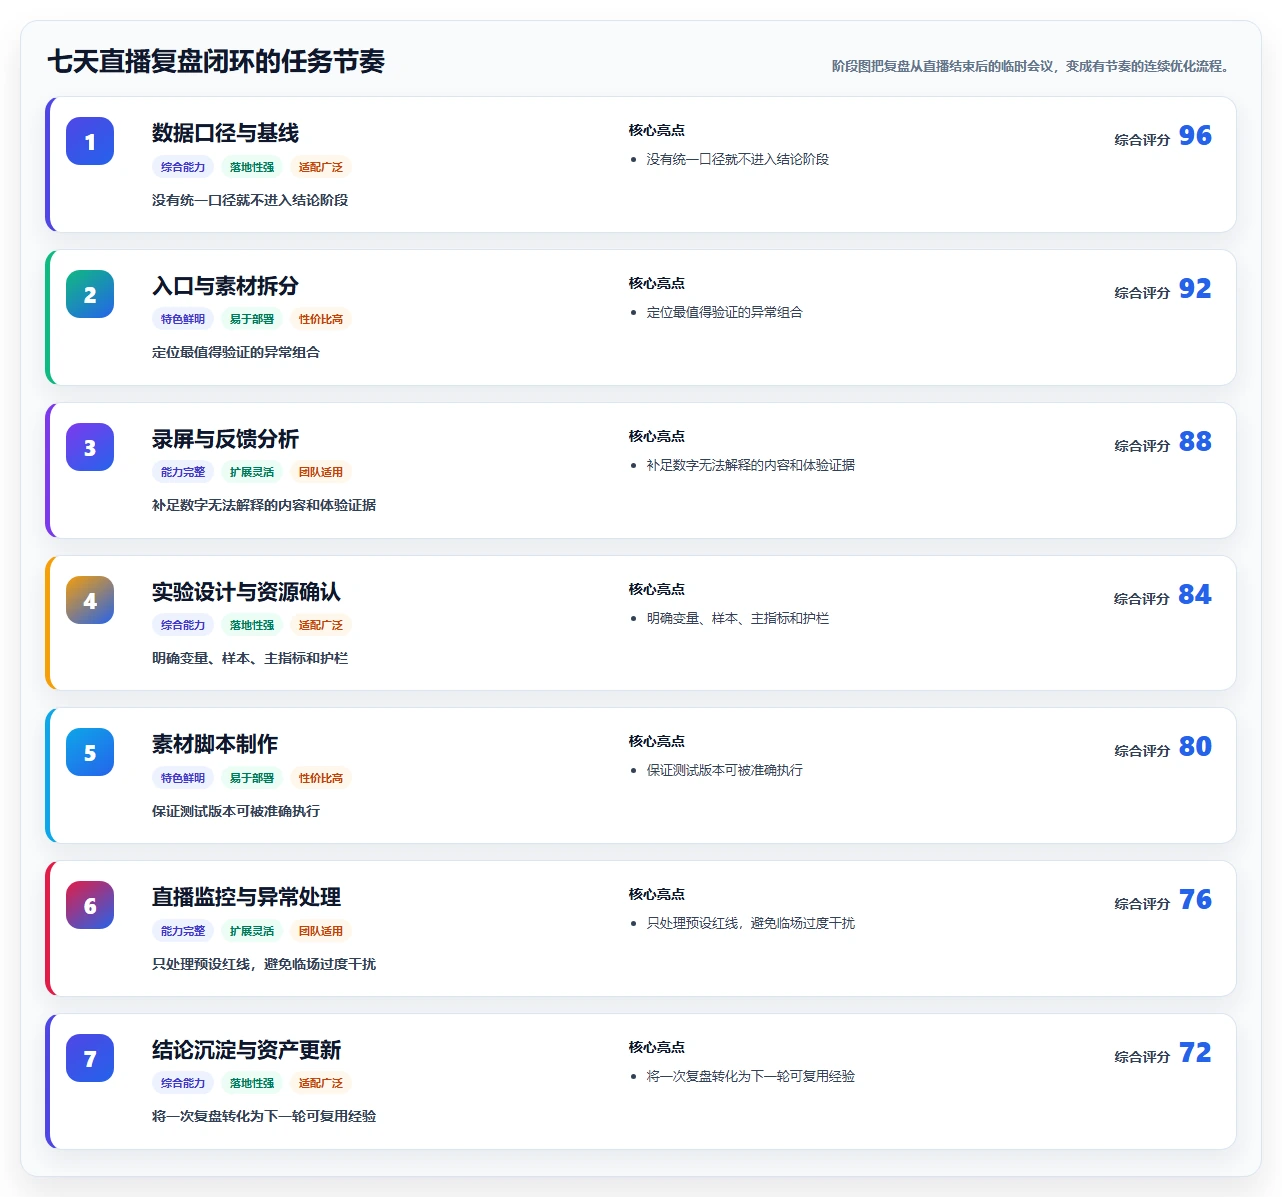Screen dimensions: 1282x1197
Task: Click the number 4 step badge
Action: (x=90, y=600)
